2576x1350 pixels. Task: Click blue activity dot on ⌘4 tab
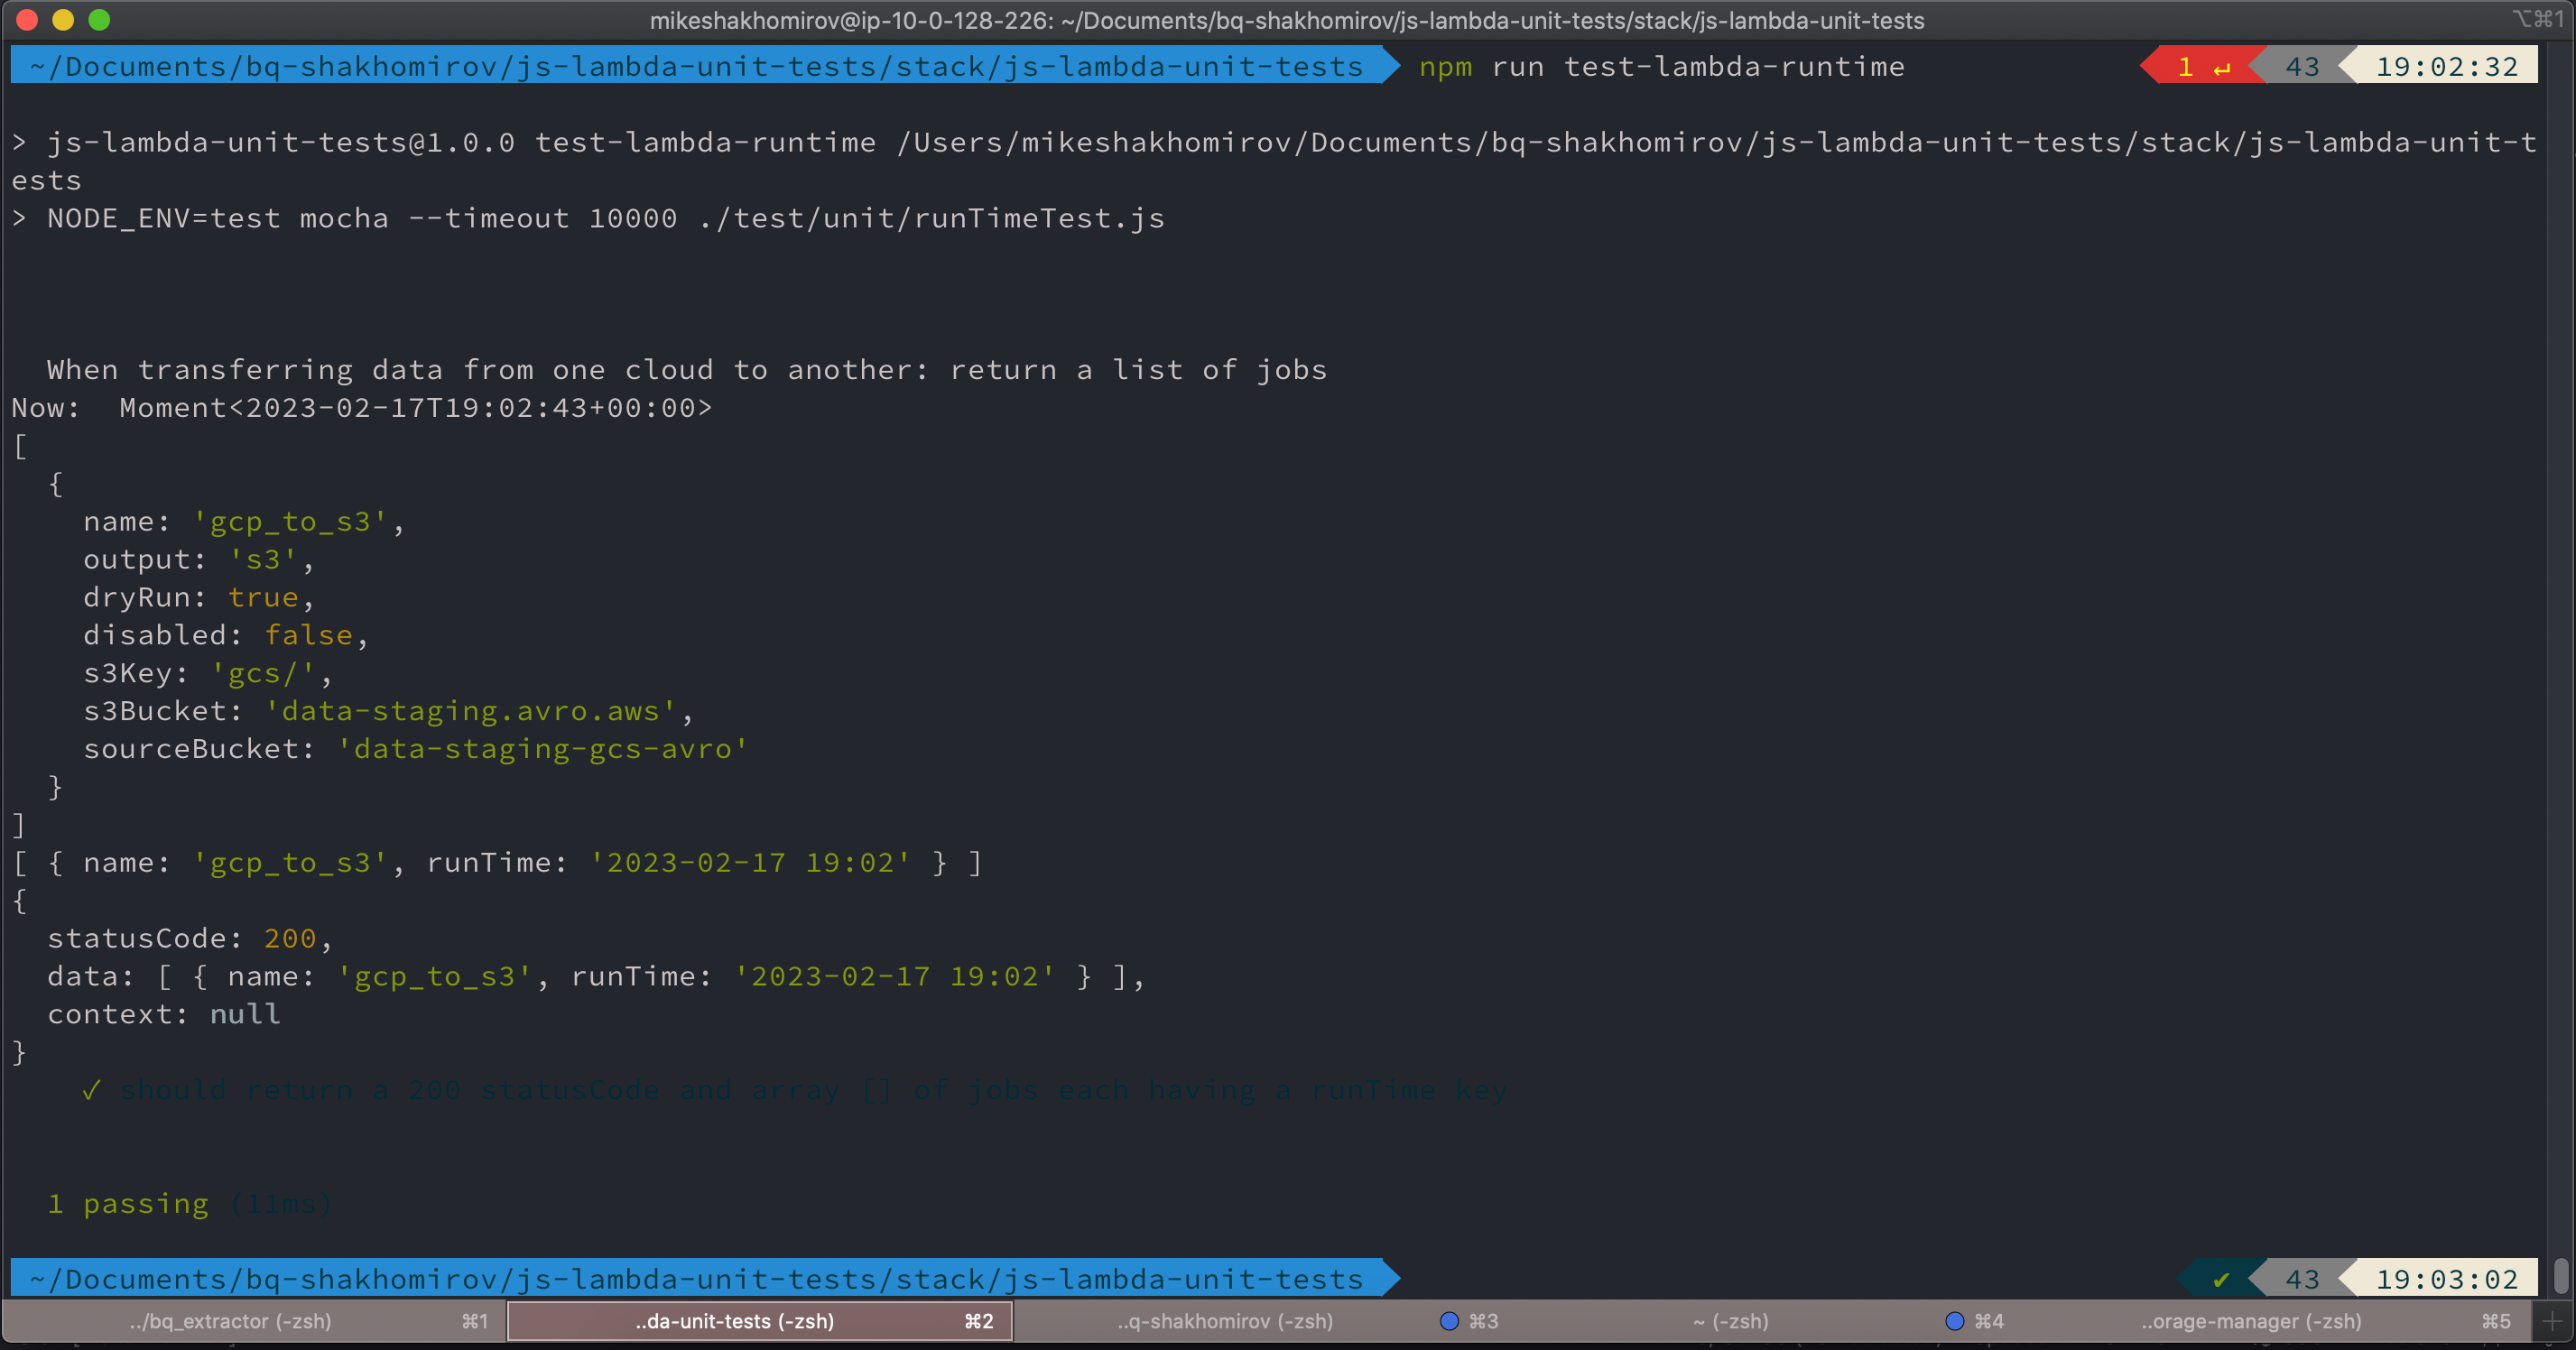1954,1321
